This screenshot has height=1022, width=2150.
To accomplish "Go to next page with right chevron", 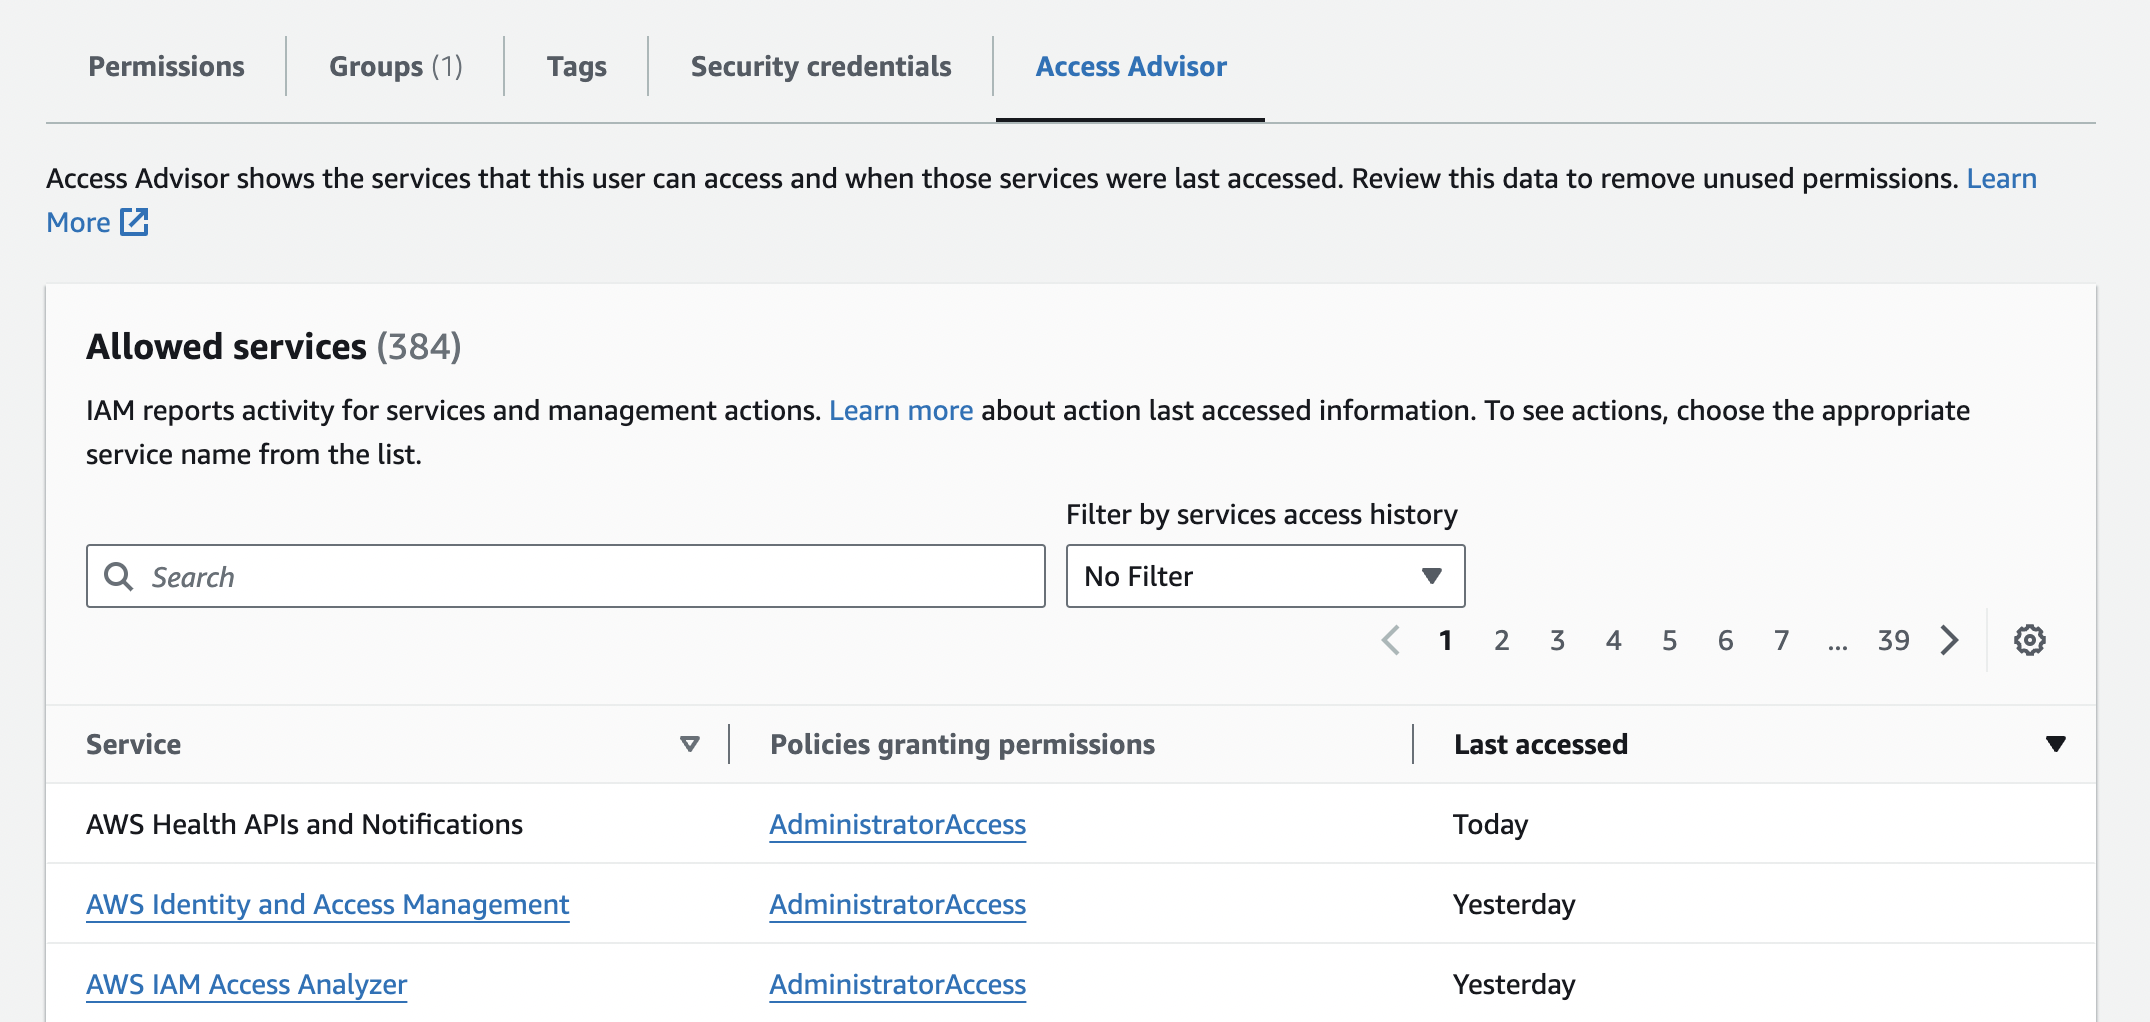I will coord(1949,640).
